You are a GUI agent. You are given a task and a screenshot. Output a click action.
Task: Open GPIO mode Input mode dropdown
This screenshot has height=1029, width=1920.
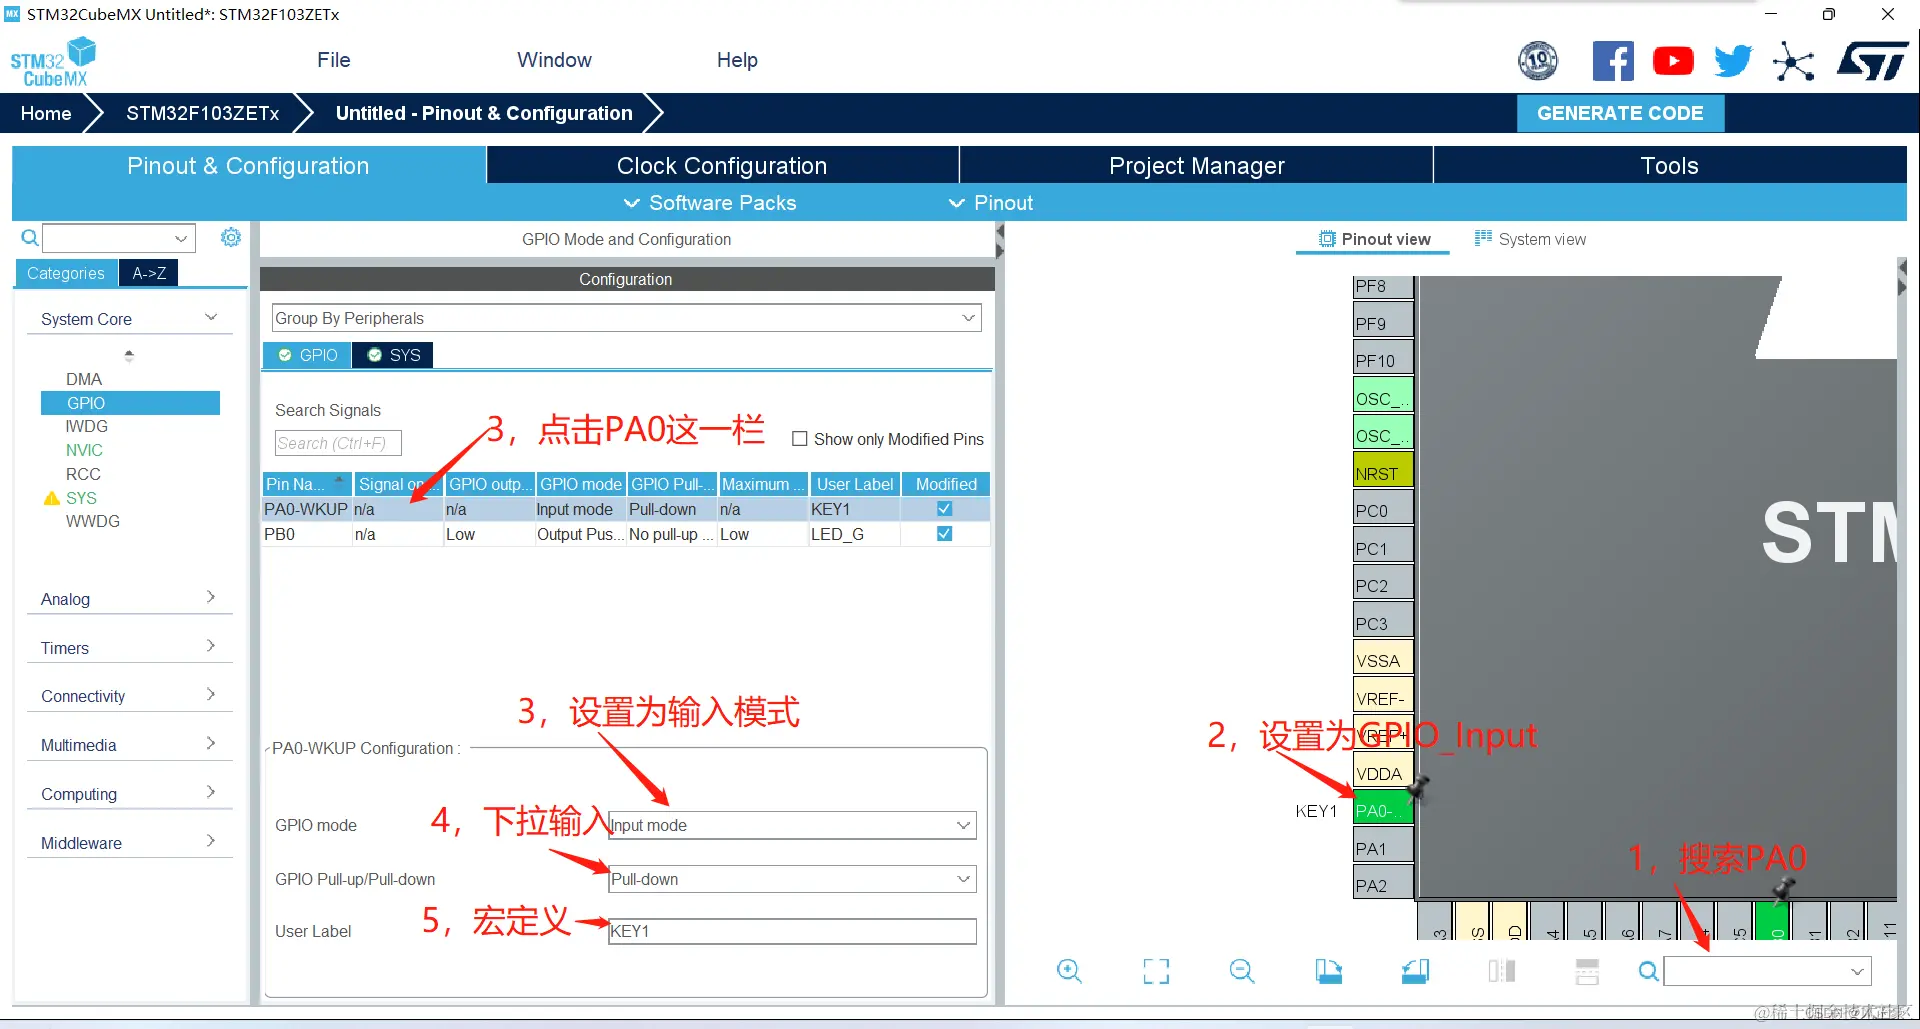pos(792,825)
